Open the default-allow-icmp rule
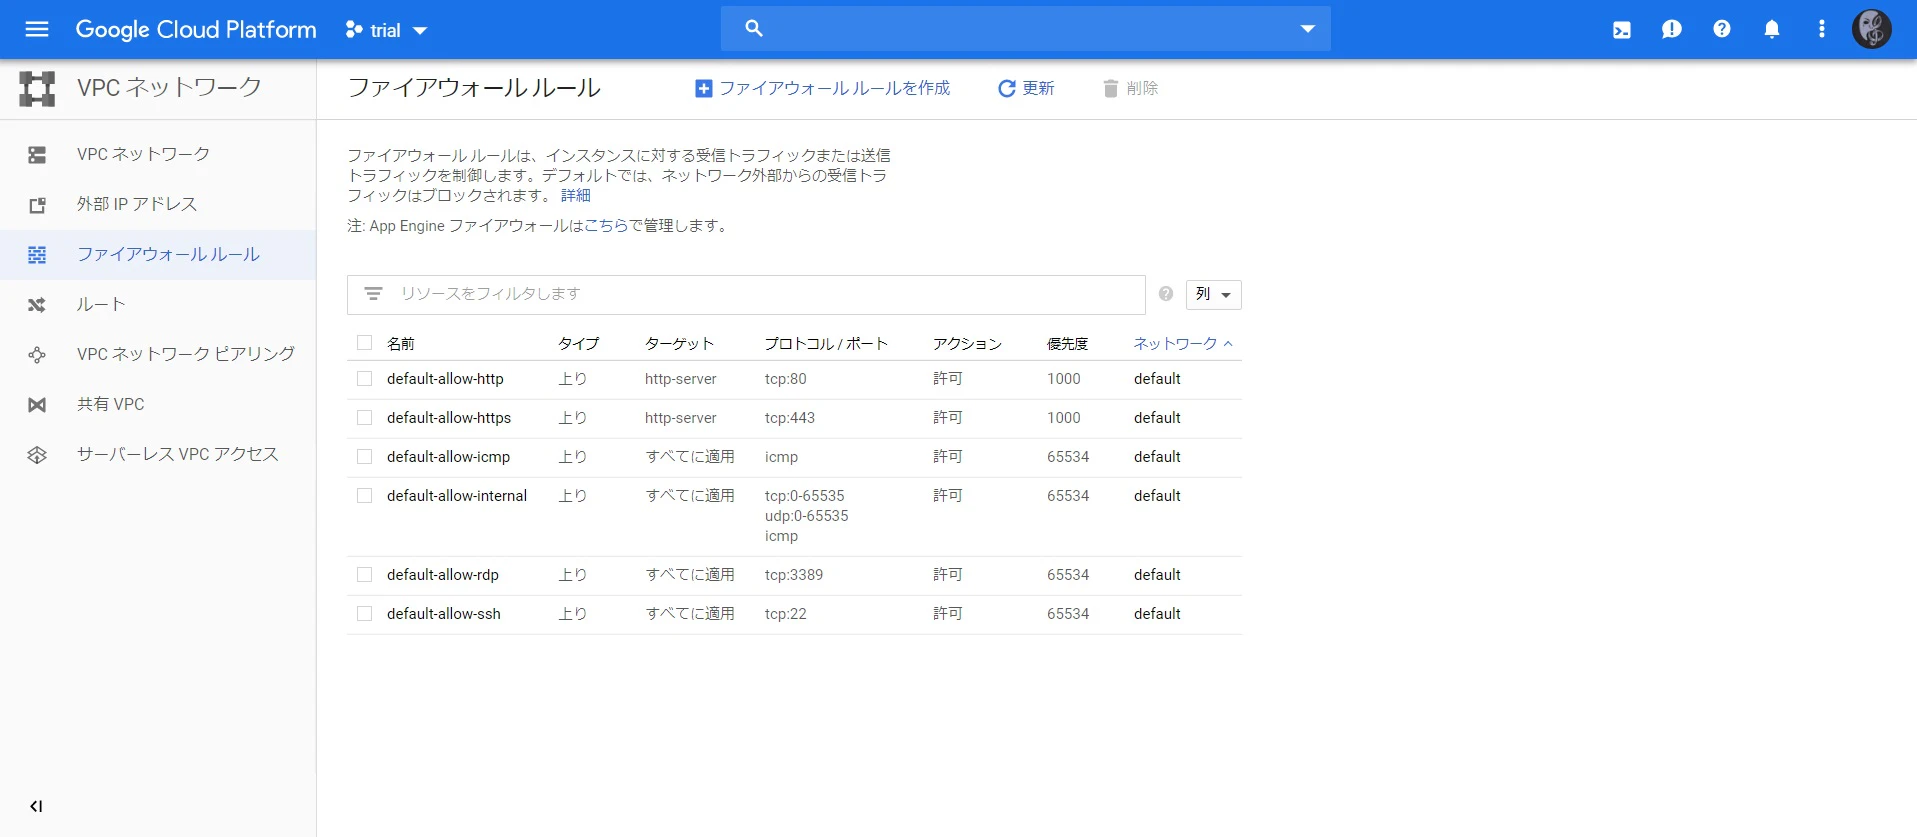1917x837 pixels. point(448,457)
